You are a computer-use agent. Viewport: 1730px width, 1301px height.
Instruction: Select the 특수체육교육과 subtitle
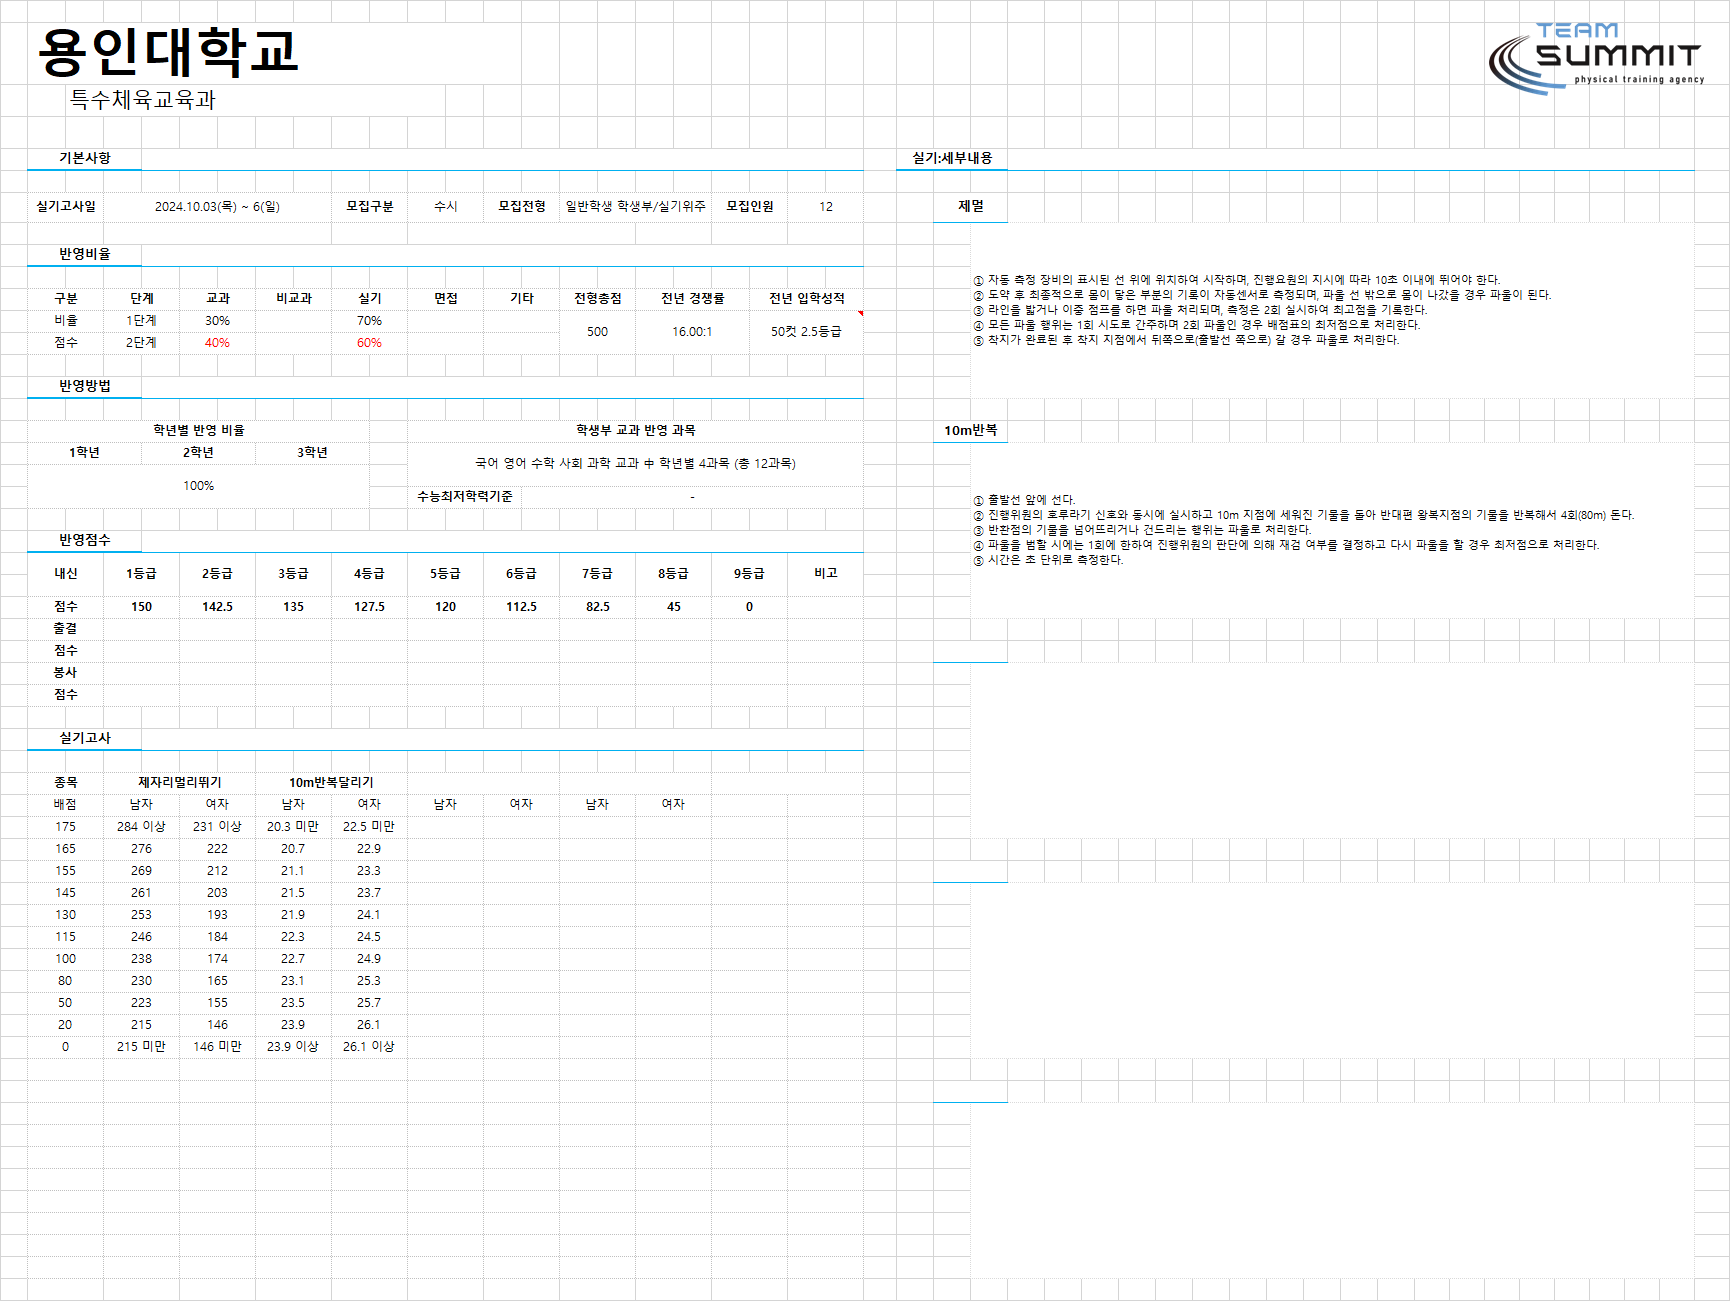pyautogui.click(x=143, y=99)
